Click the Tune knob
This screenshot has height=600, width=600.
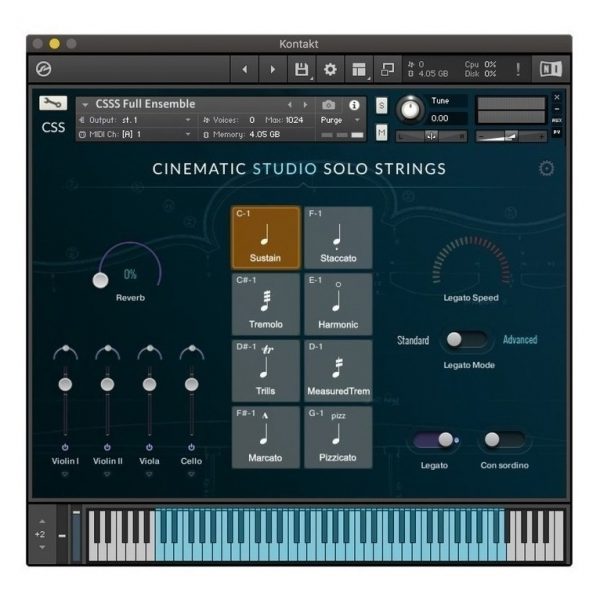pos(410,109)
